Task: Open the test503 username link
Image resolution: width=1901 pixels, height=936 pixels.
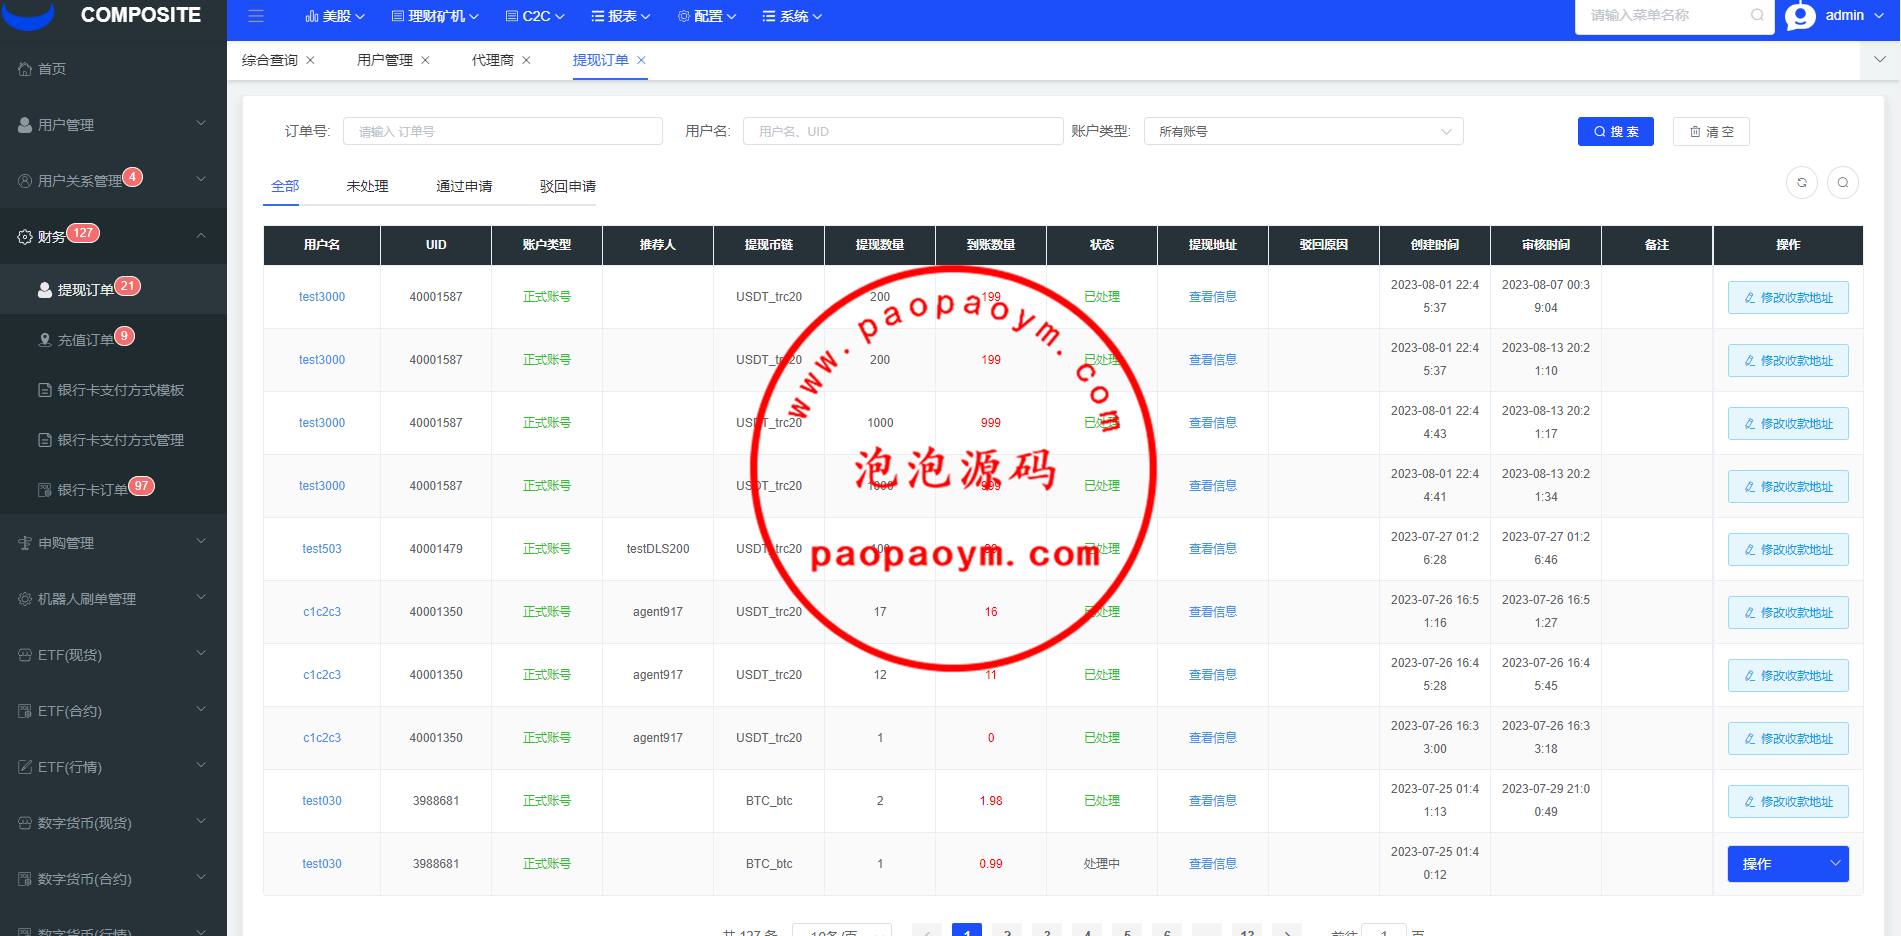Action: pos(322,549)
